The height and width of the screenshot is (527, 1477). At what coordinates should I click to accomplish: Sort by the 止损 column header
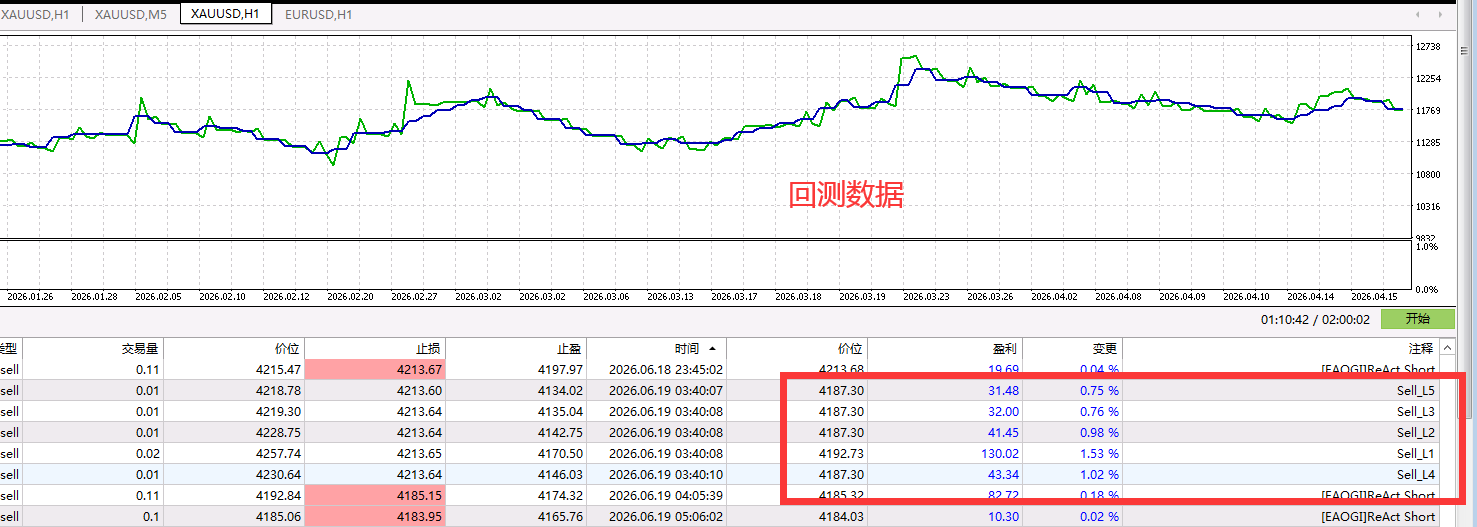click(x=428, y=349)
